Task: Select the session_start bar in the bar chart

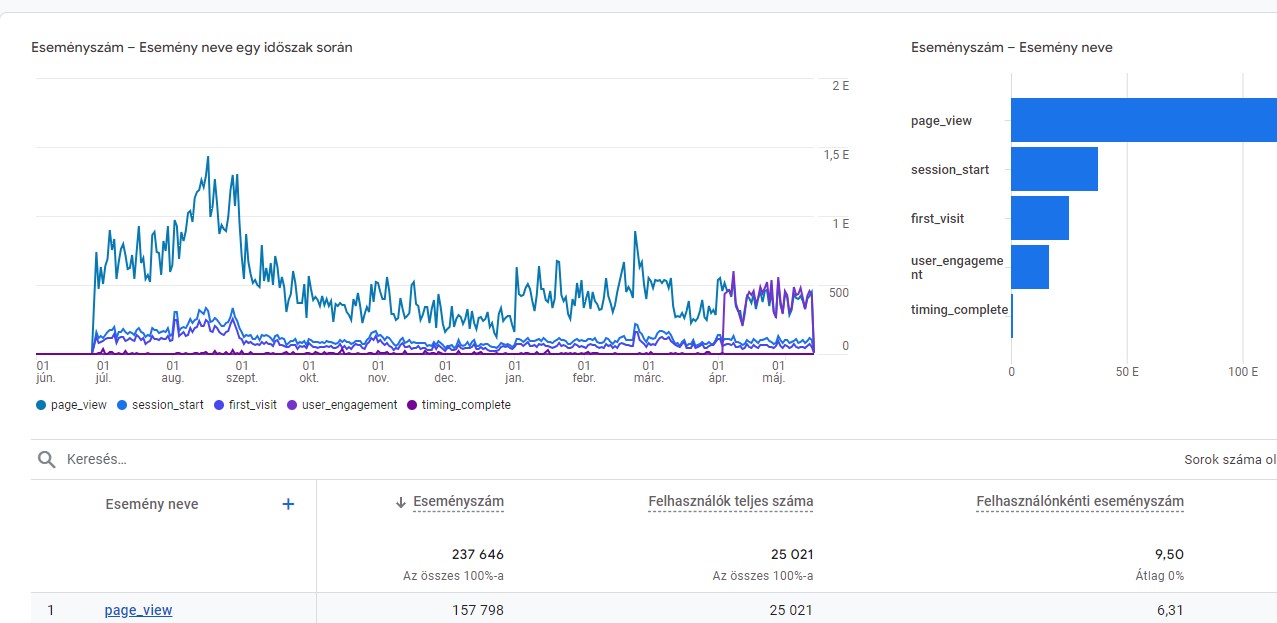Action: click(x=1053, y=168)
